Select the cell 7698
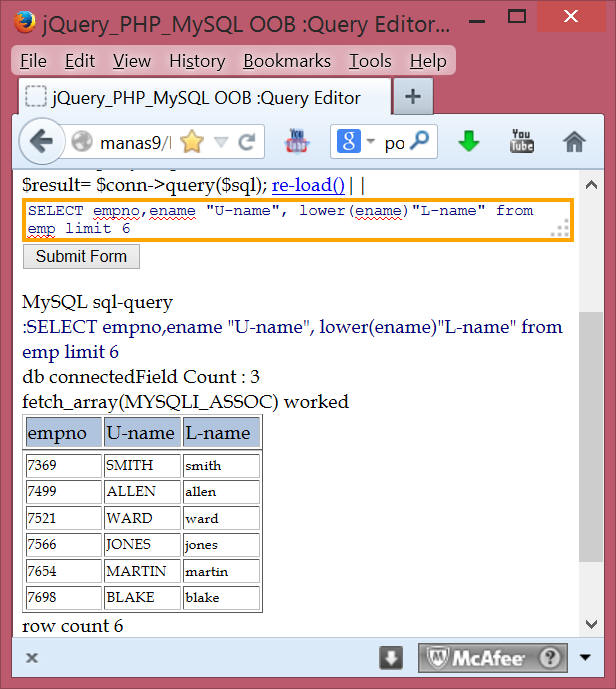The width and height of the screenshot is (616, 689). 64,598
